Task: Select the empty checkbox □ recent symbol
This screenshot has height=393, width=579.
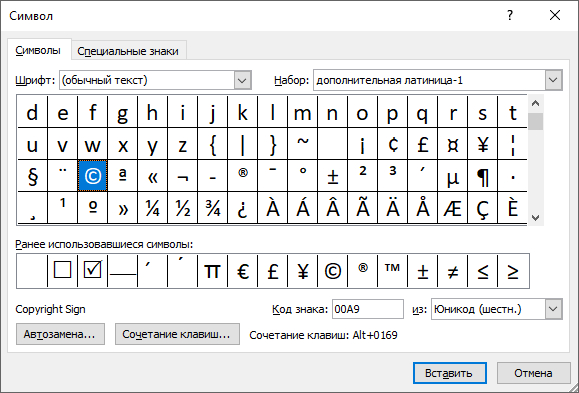Action: point(62,271)
